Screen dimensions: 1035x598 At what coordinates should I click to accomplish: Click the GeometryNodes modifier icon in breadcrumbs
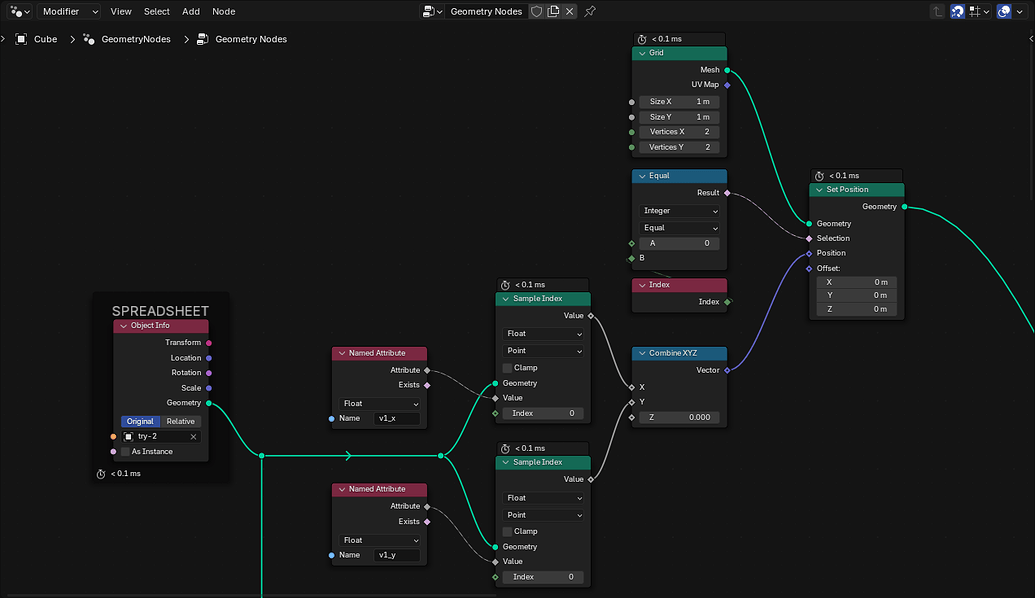88,39
